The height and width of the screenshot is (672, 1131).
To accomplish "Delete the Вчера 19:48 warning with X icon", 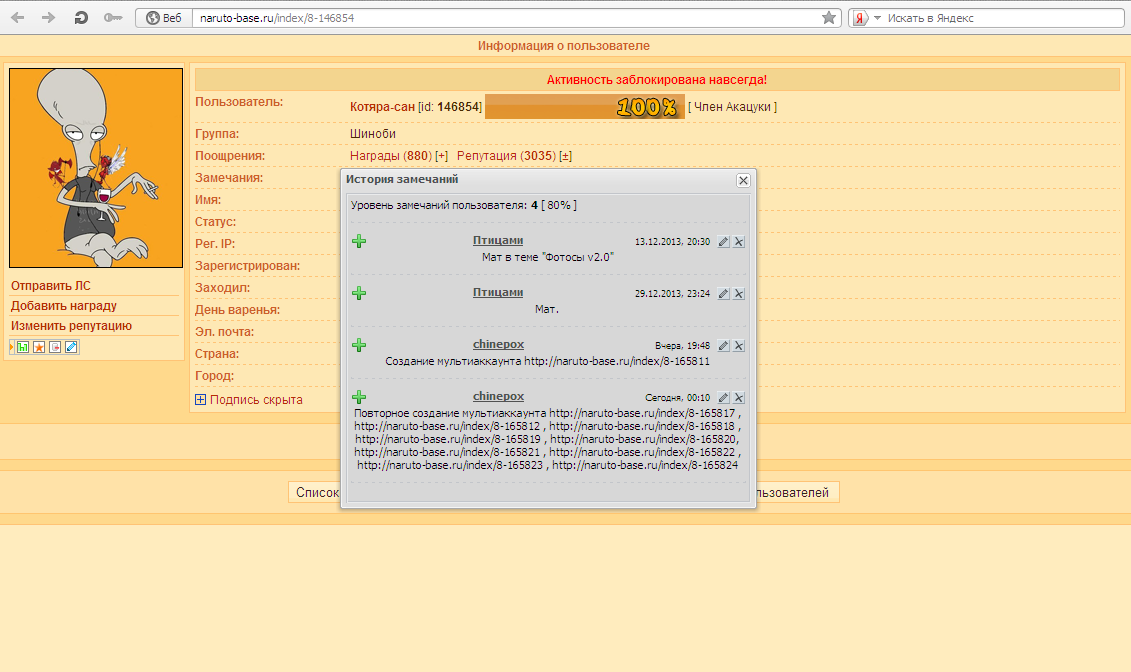I will (739, 345).
